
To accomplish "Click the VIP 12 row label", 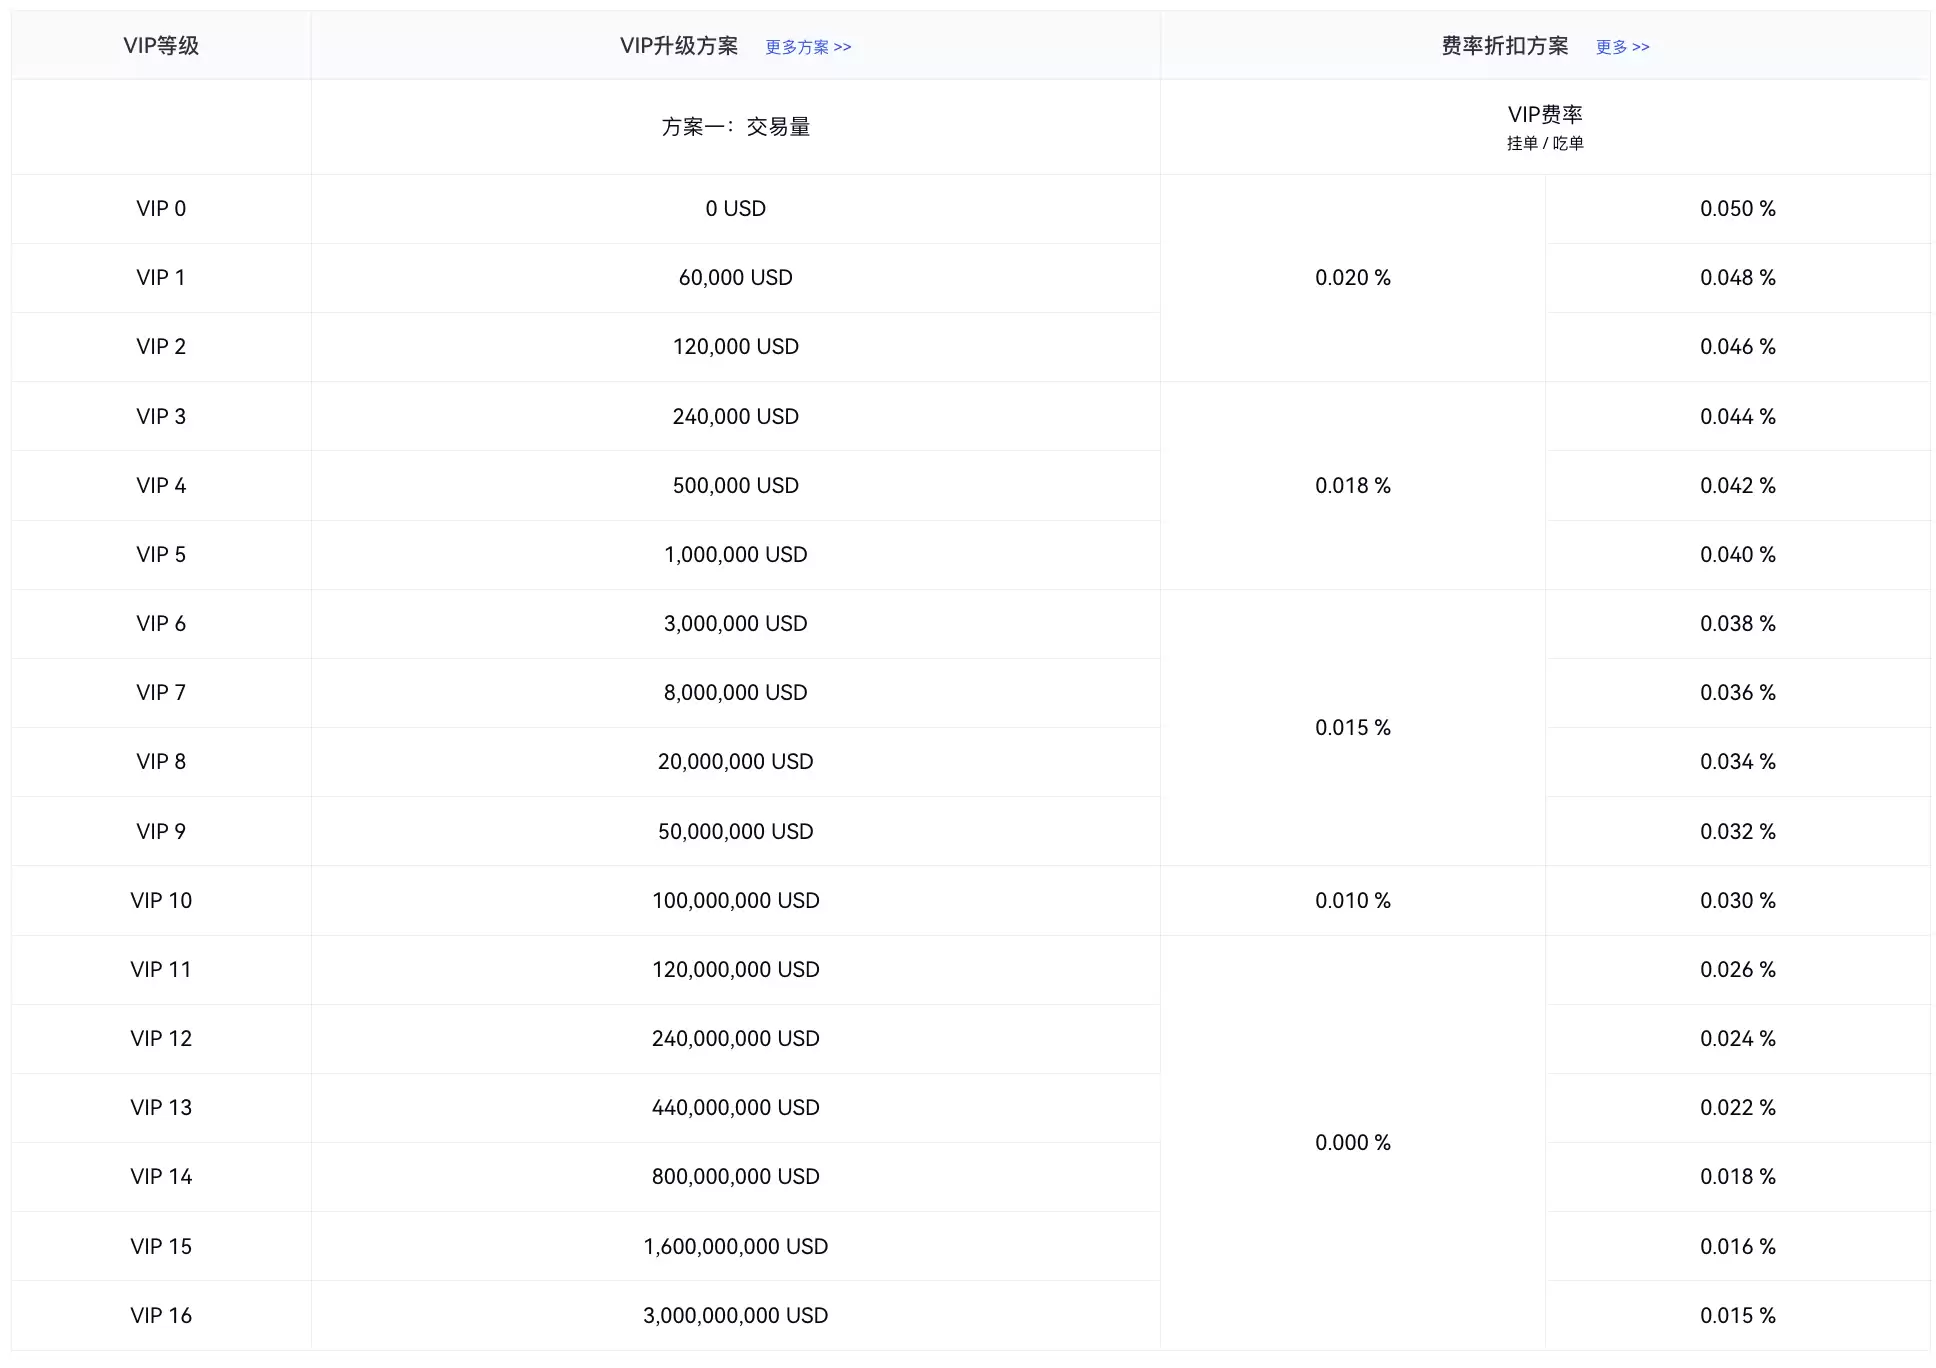I will tap(161, 1039).
